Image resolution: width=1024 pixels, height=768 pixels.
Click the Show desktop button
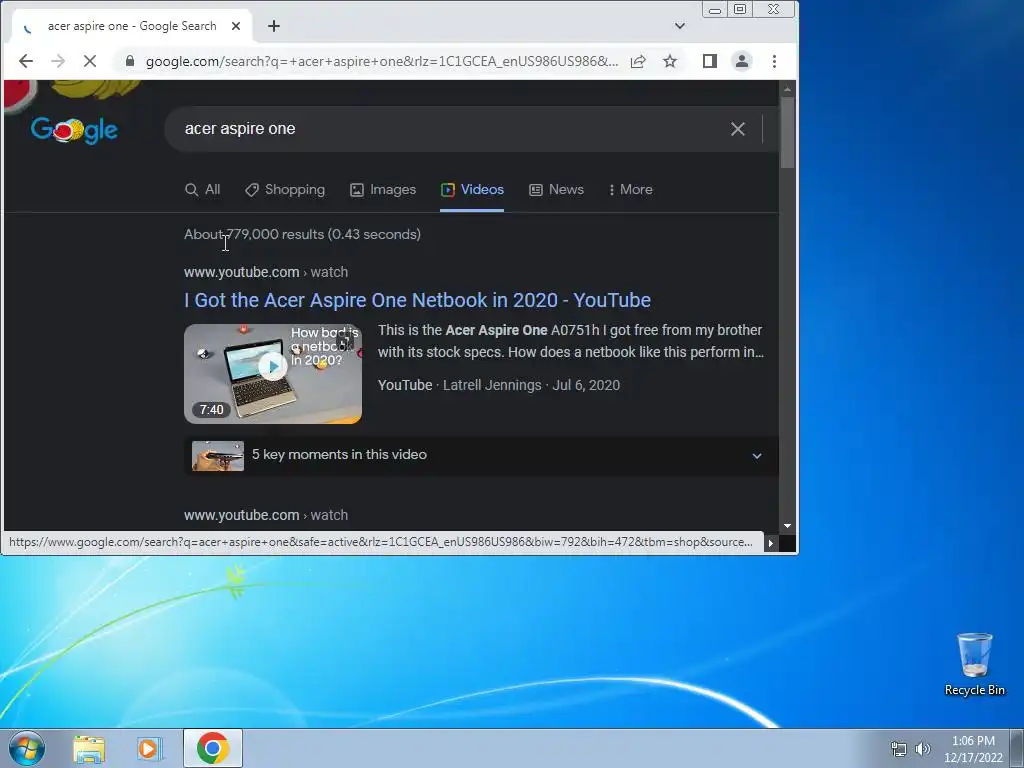click(x=1017, y=748)
